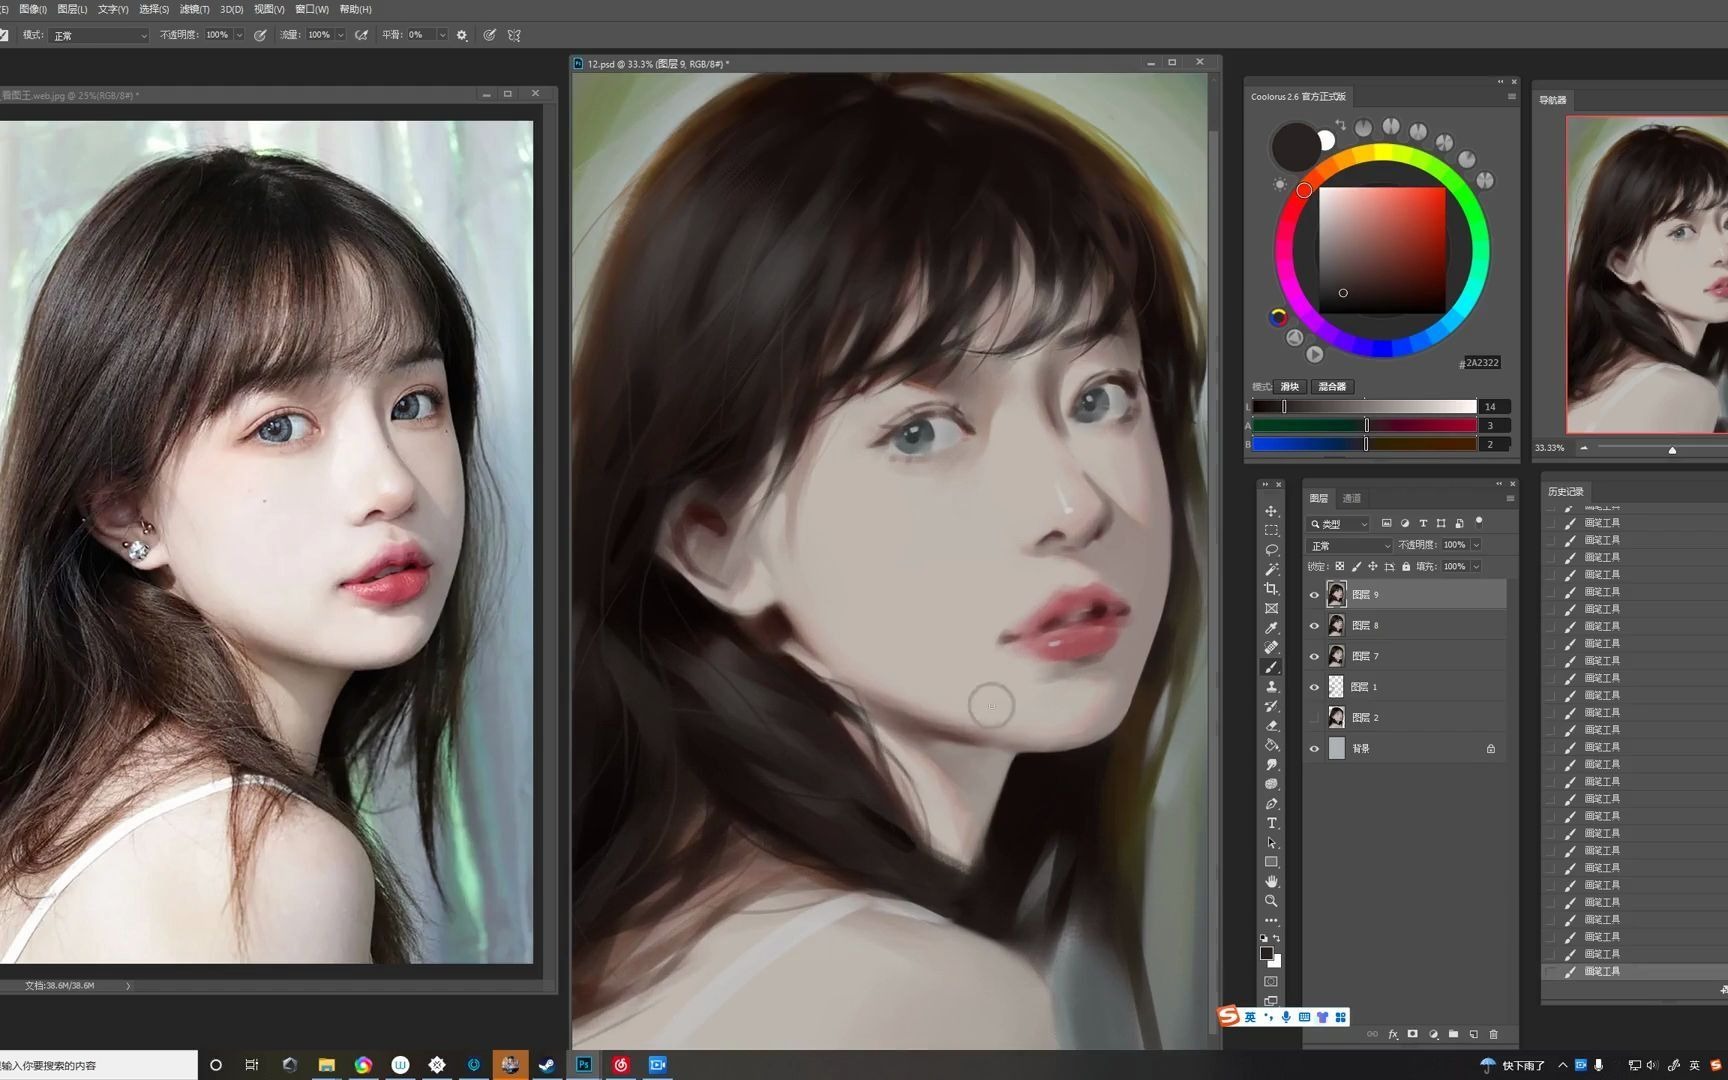Select the Rectangle shape tool
This screenshot has width=1728, height=1080.
1271,862
